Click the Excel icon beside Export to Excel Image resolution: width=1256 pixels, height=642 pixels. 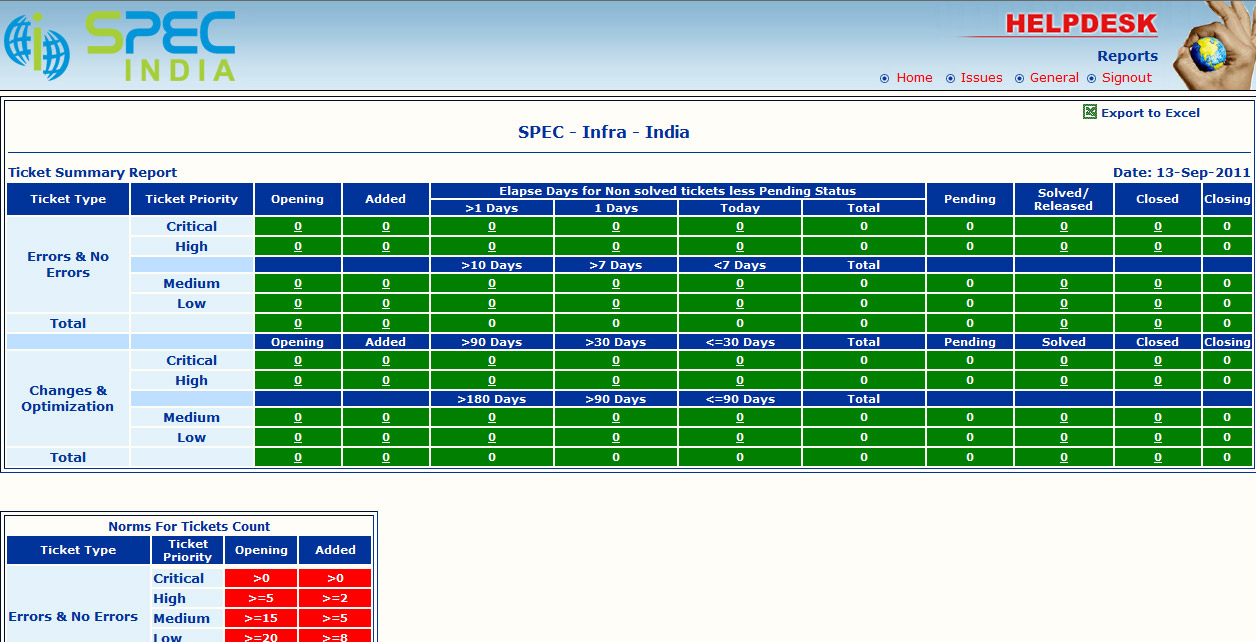coord(1090,112)
